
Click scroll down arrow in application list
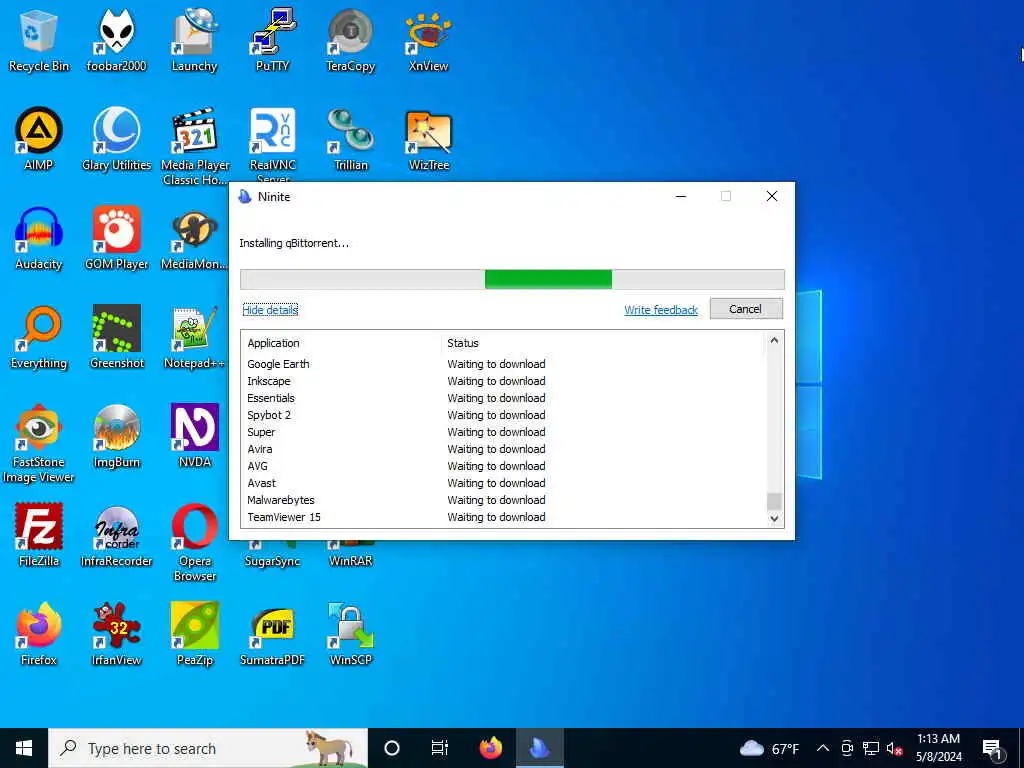(774, 519)
